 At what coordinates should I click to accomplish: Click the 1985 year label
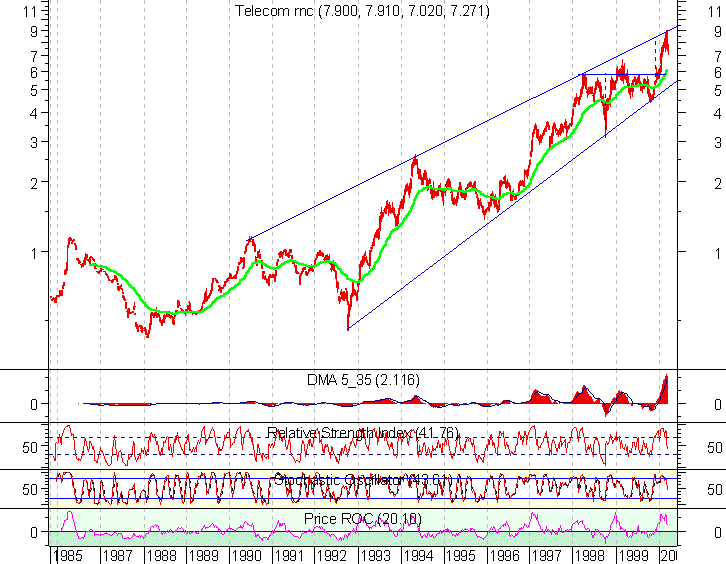(x=68, y=555)
